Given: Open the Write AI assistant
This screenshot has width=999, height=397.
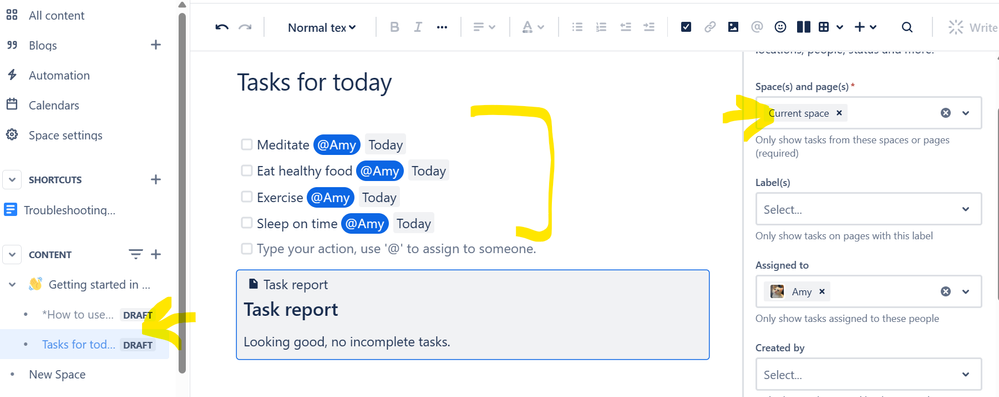Looking at the screenshot, I should [974, 27].
